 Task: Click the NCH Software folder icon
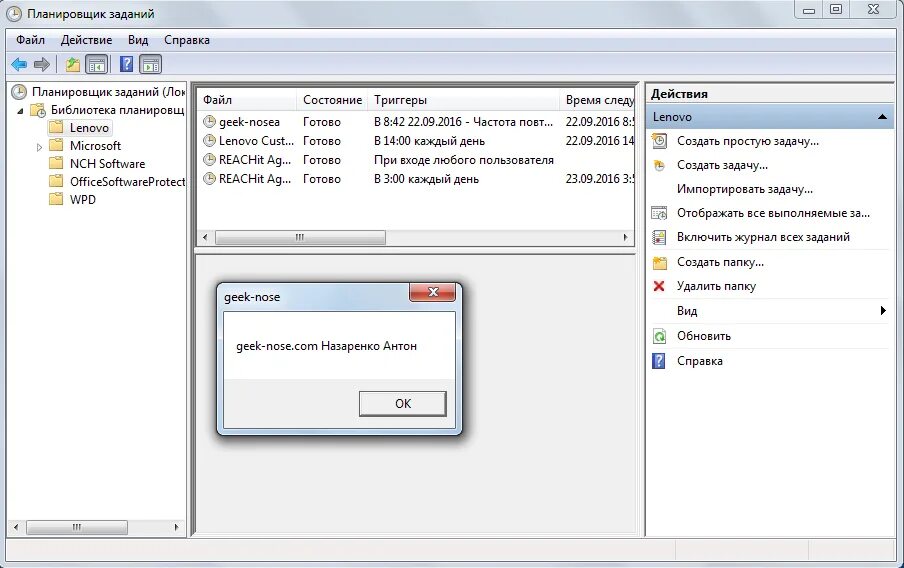[56, 163]
